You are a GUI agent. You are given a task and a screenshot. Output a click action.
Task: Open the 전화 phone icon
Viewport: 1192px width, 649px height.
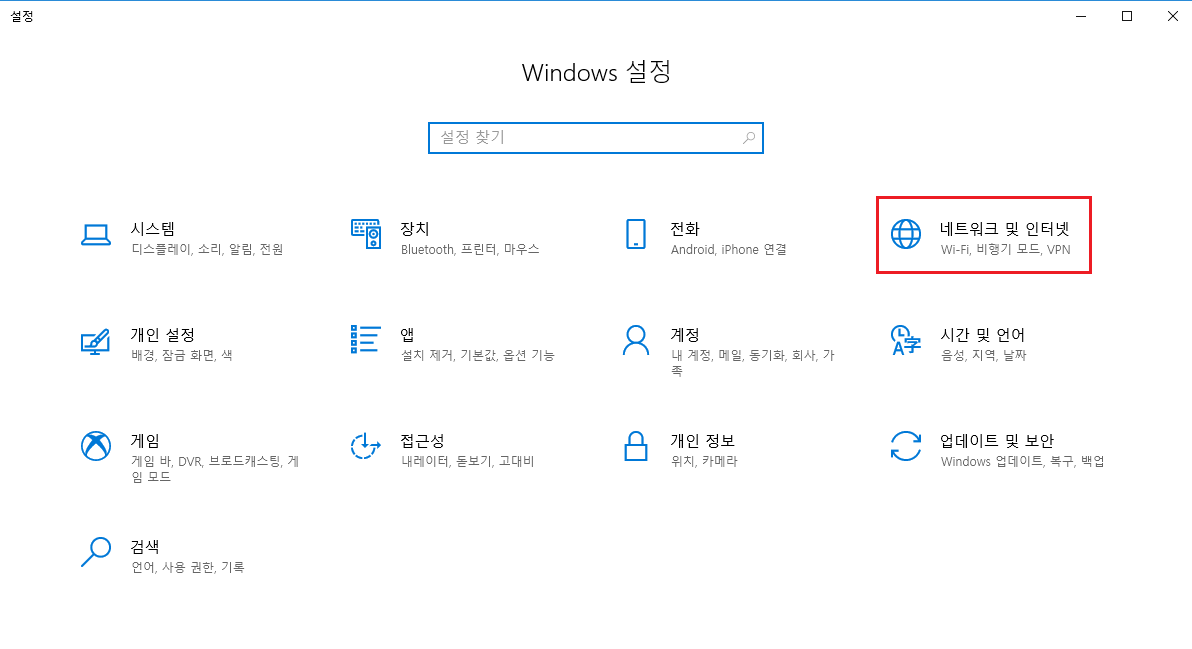pyautogui.click(x=636, y=234)
